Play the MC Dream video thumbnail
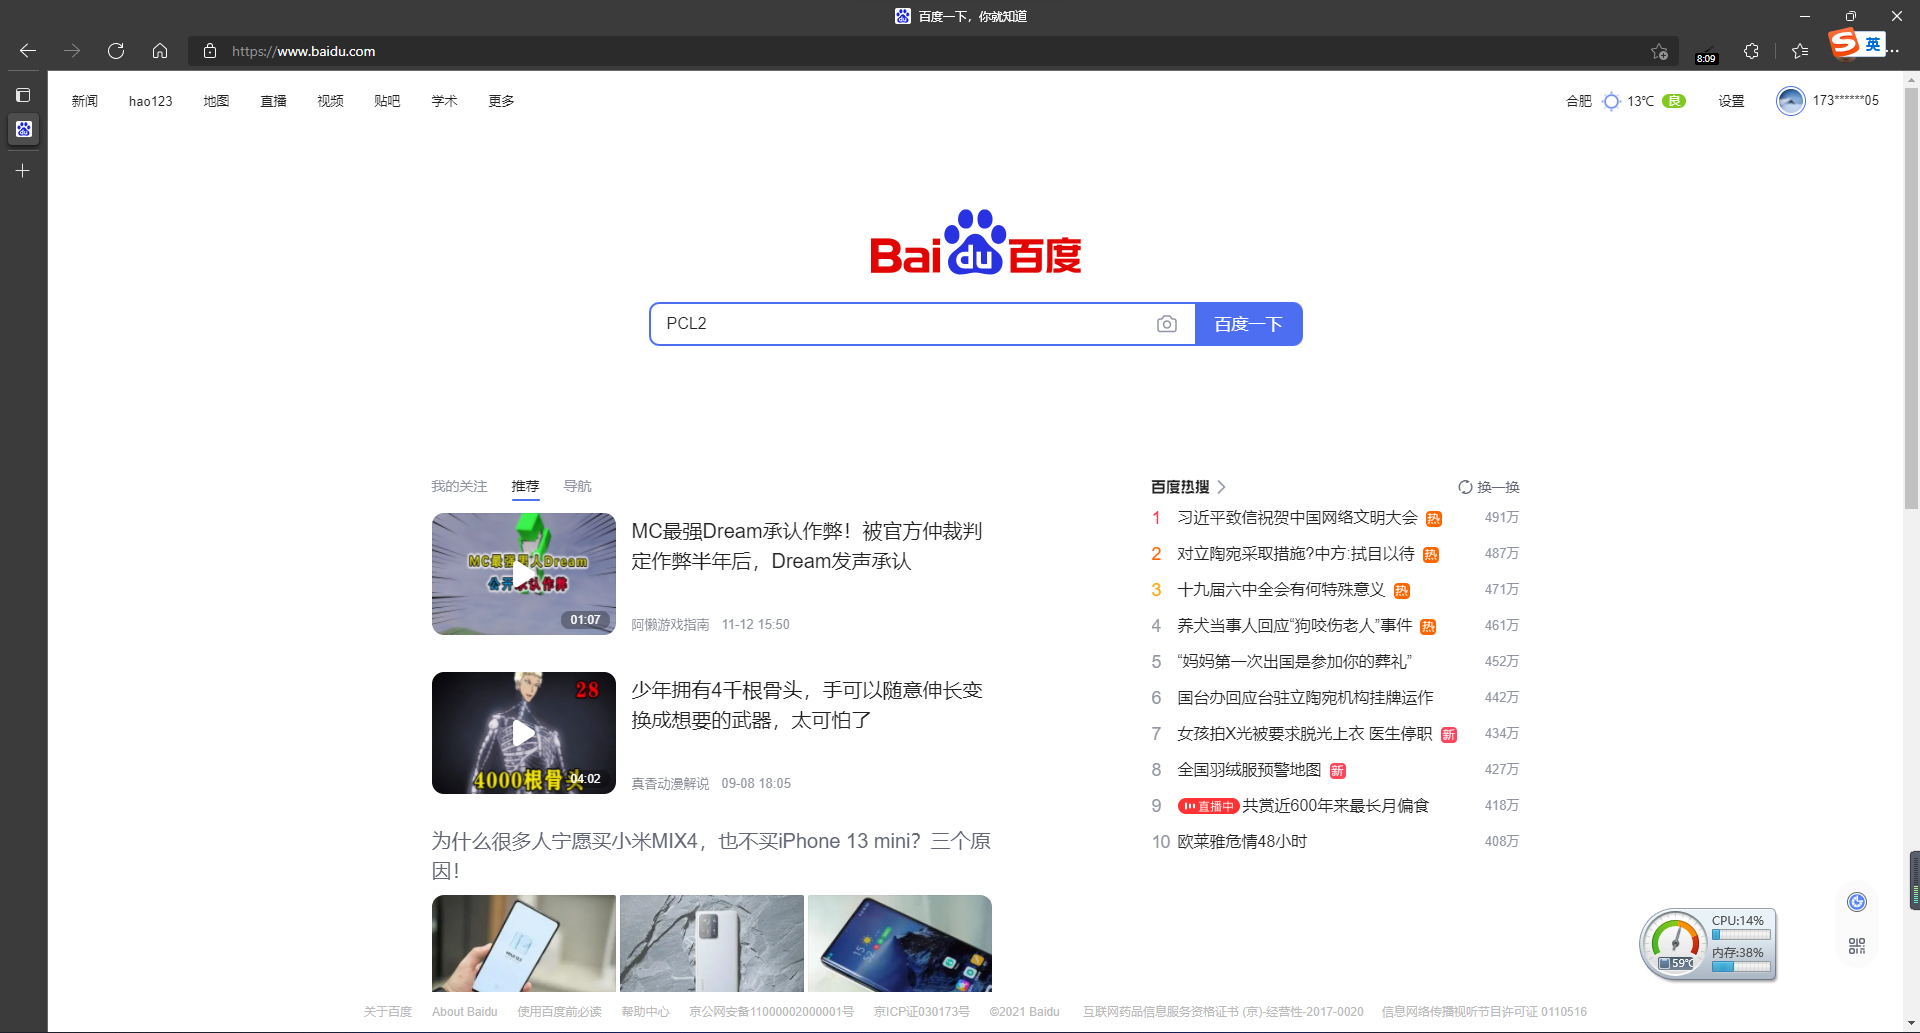This screenshot has width=1920, height=1033. click(x=524, y=574)
